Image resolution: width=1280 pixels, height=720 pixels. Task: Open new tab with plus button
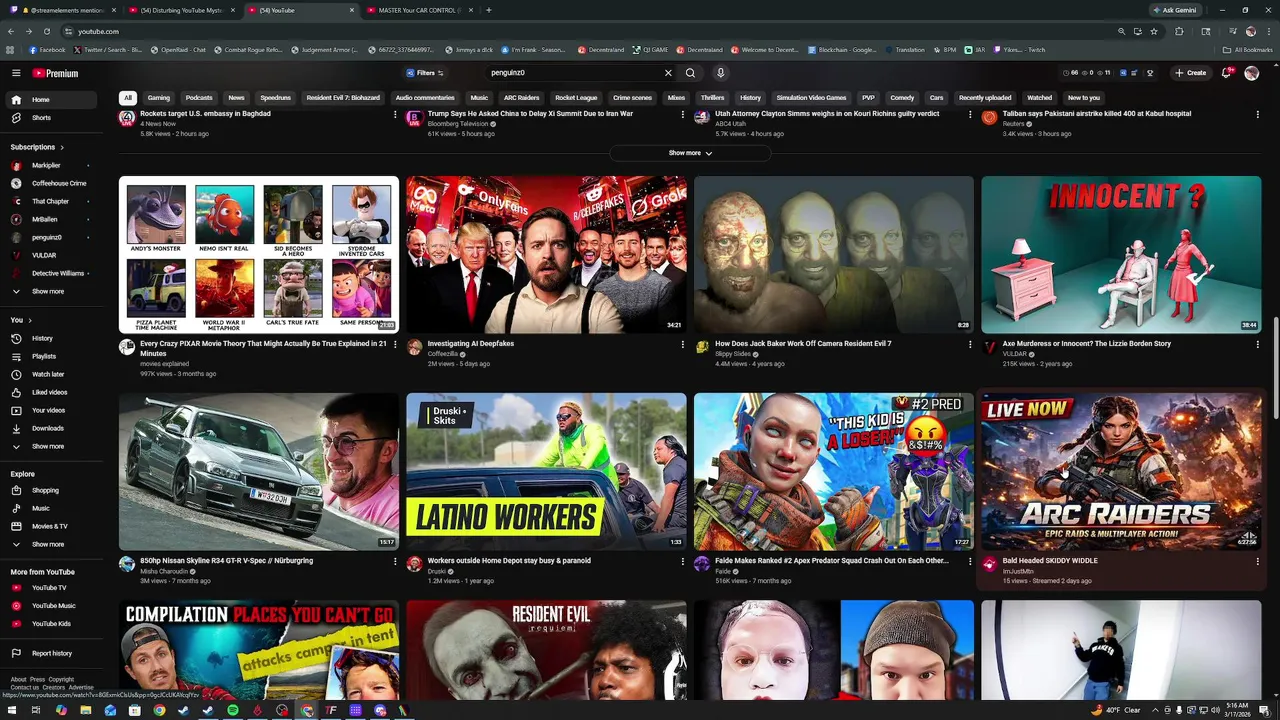[x=488, y=10]
